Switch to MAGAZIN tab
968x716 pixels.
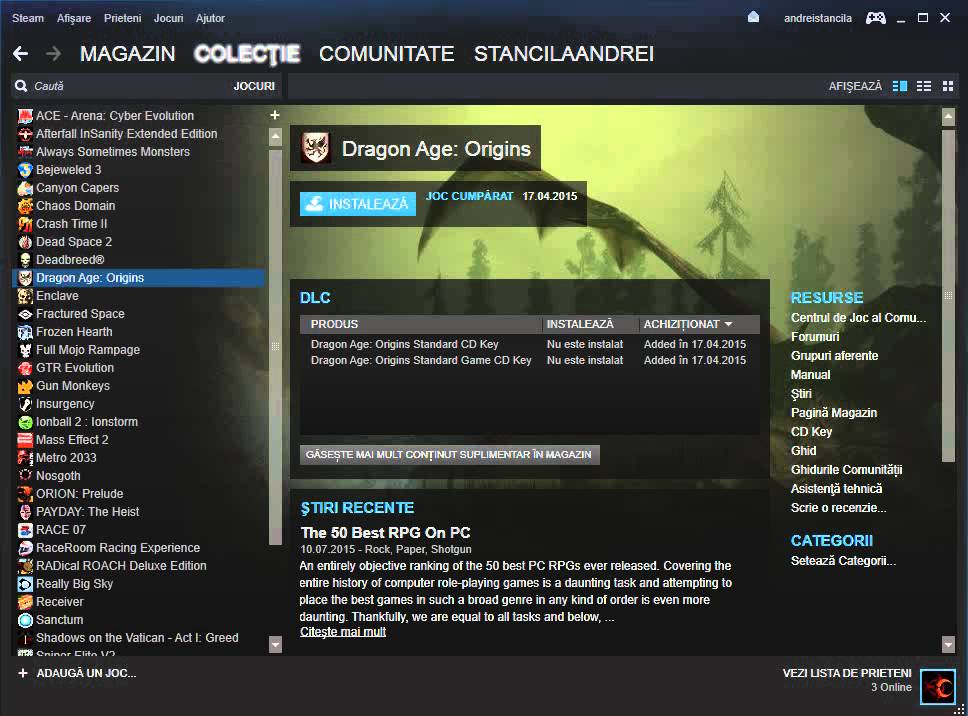(x=128, y=54)
